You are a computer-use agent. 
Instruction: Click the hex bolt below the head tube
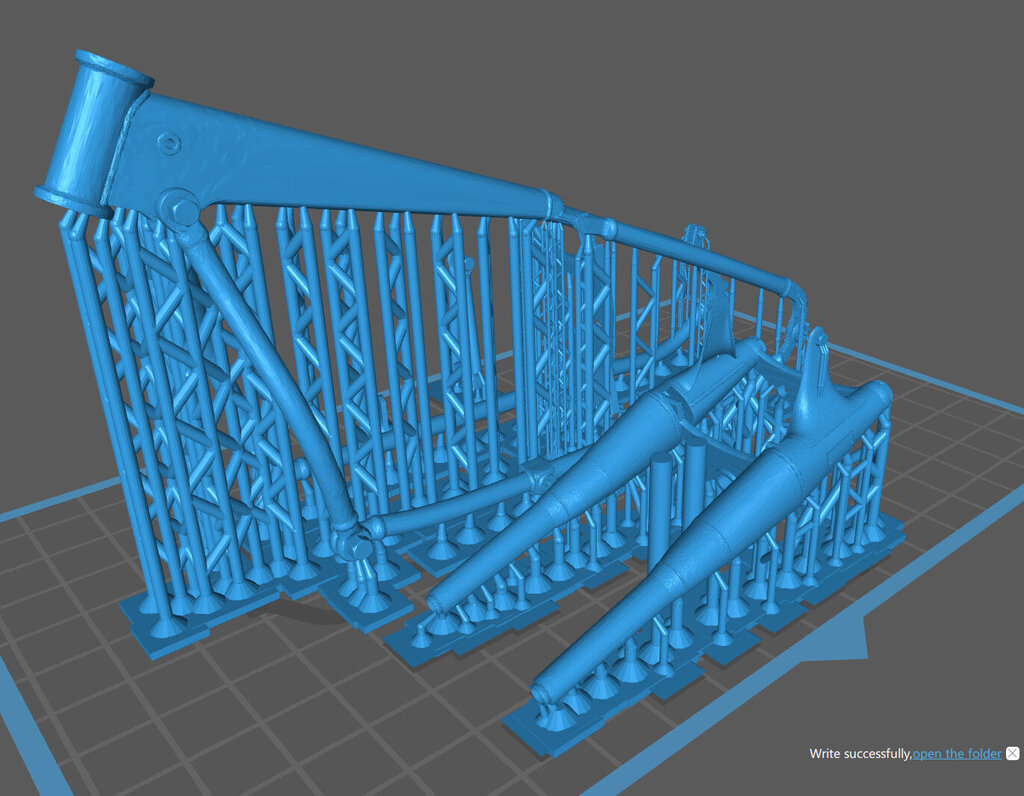pyautogui.click(x=182, y=212)
